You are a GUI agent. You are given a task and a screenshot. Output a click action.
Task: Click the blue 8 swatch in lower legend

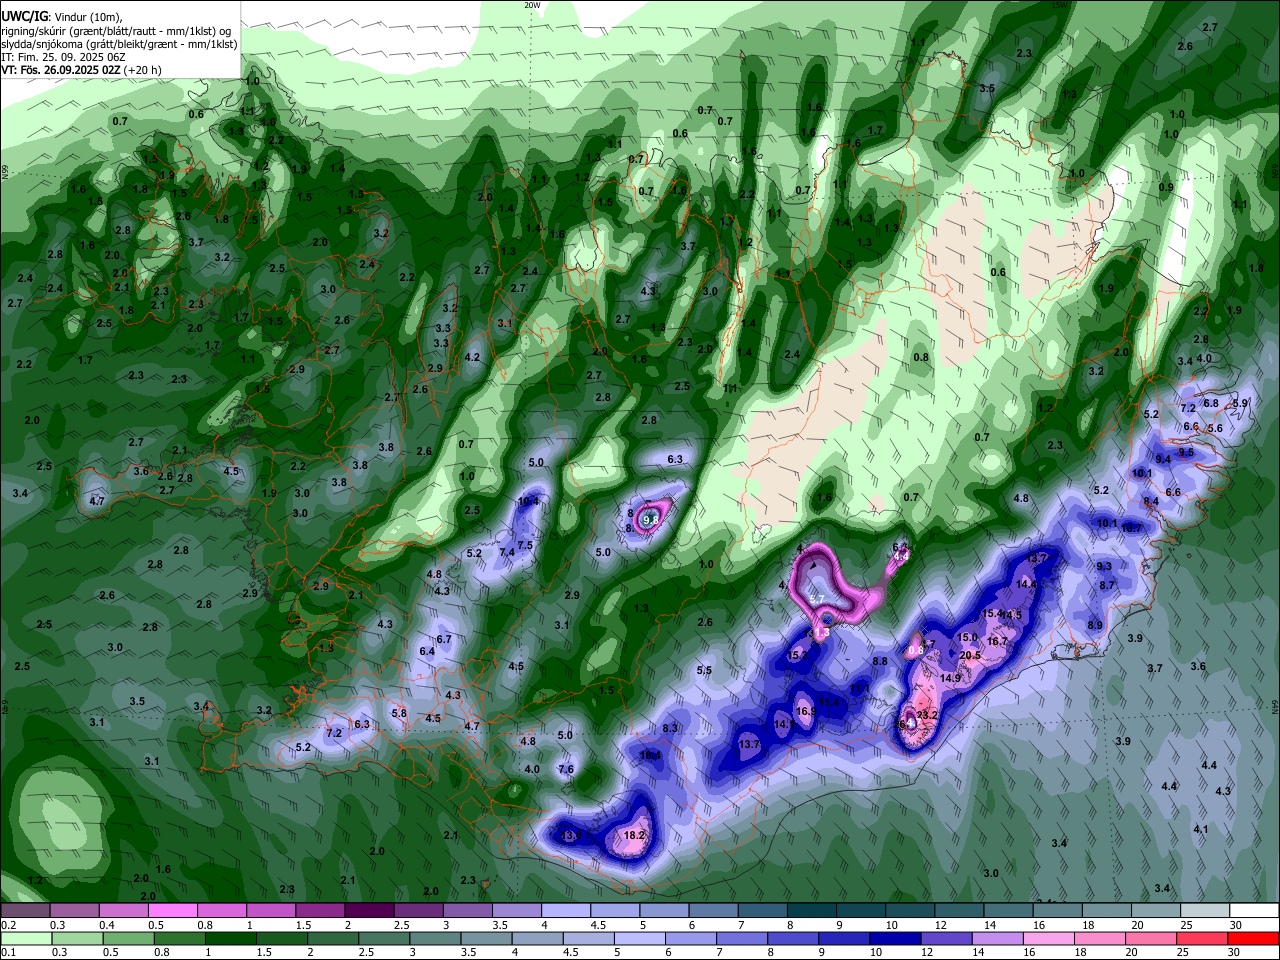click(x=793, y=939)
